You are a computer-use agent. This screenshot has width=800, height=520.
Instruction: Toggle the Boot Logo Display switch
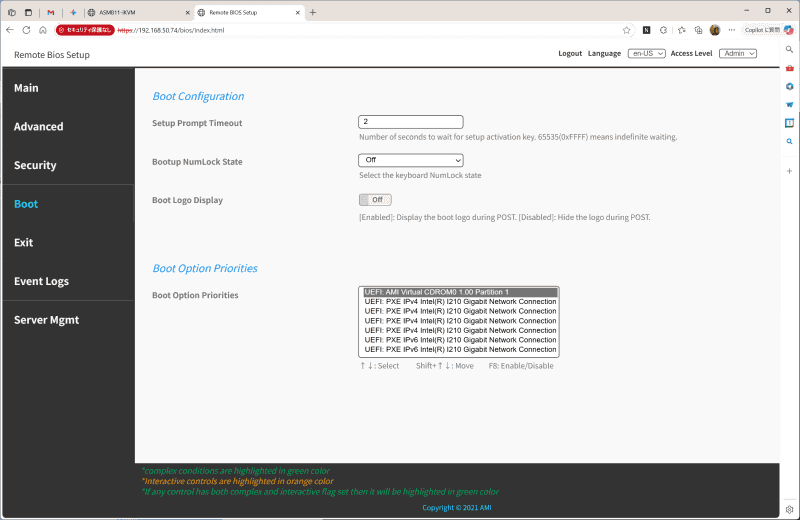click(x=375, y=200)
